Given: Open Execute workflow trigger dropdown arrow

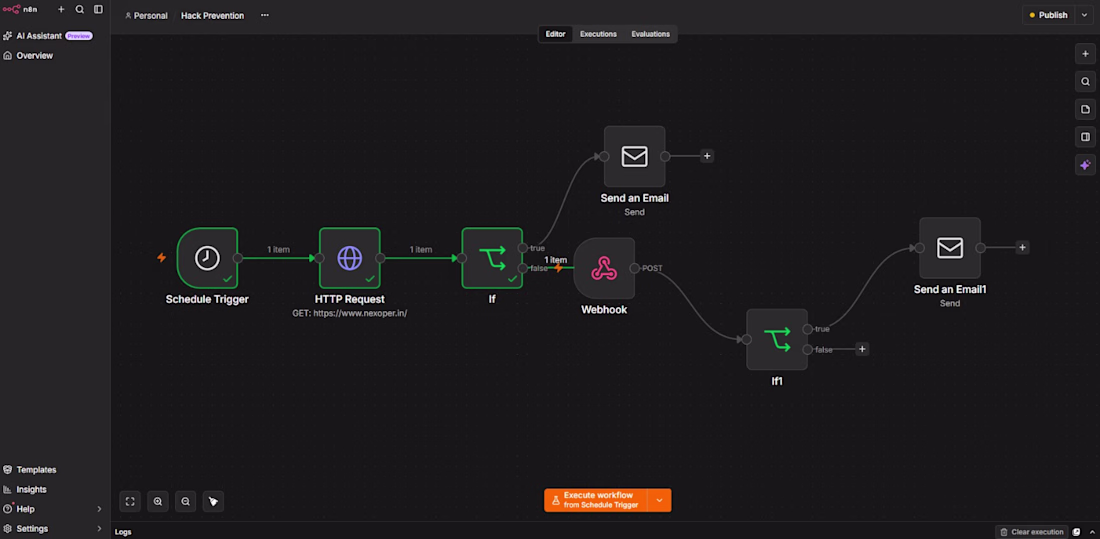Looking at the screenshot, I should click(x=659, y=500).
